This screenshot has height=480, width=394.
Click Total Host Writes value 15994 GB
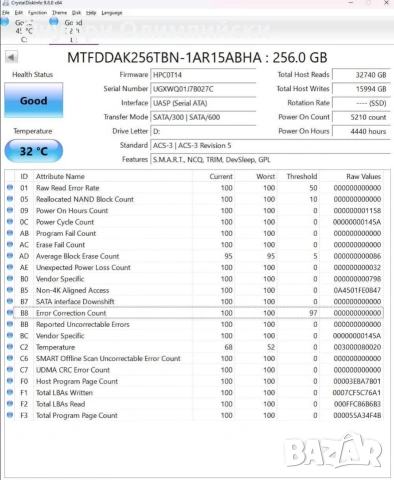pos(361,89)
